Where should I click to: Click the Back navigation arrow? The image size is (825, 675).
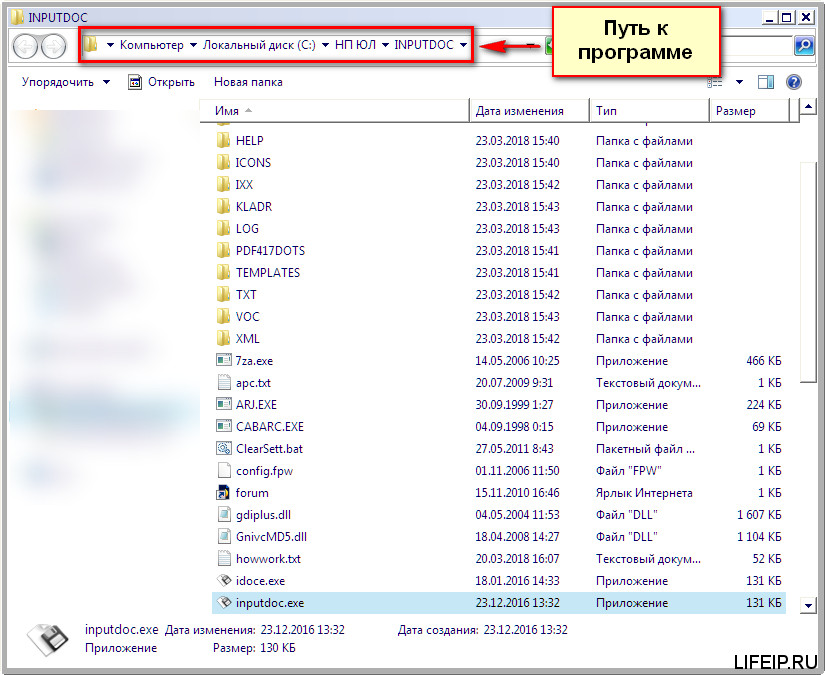tap(25, 46)
